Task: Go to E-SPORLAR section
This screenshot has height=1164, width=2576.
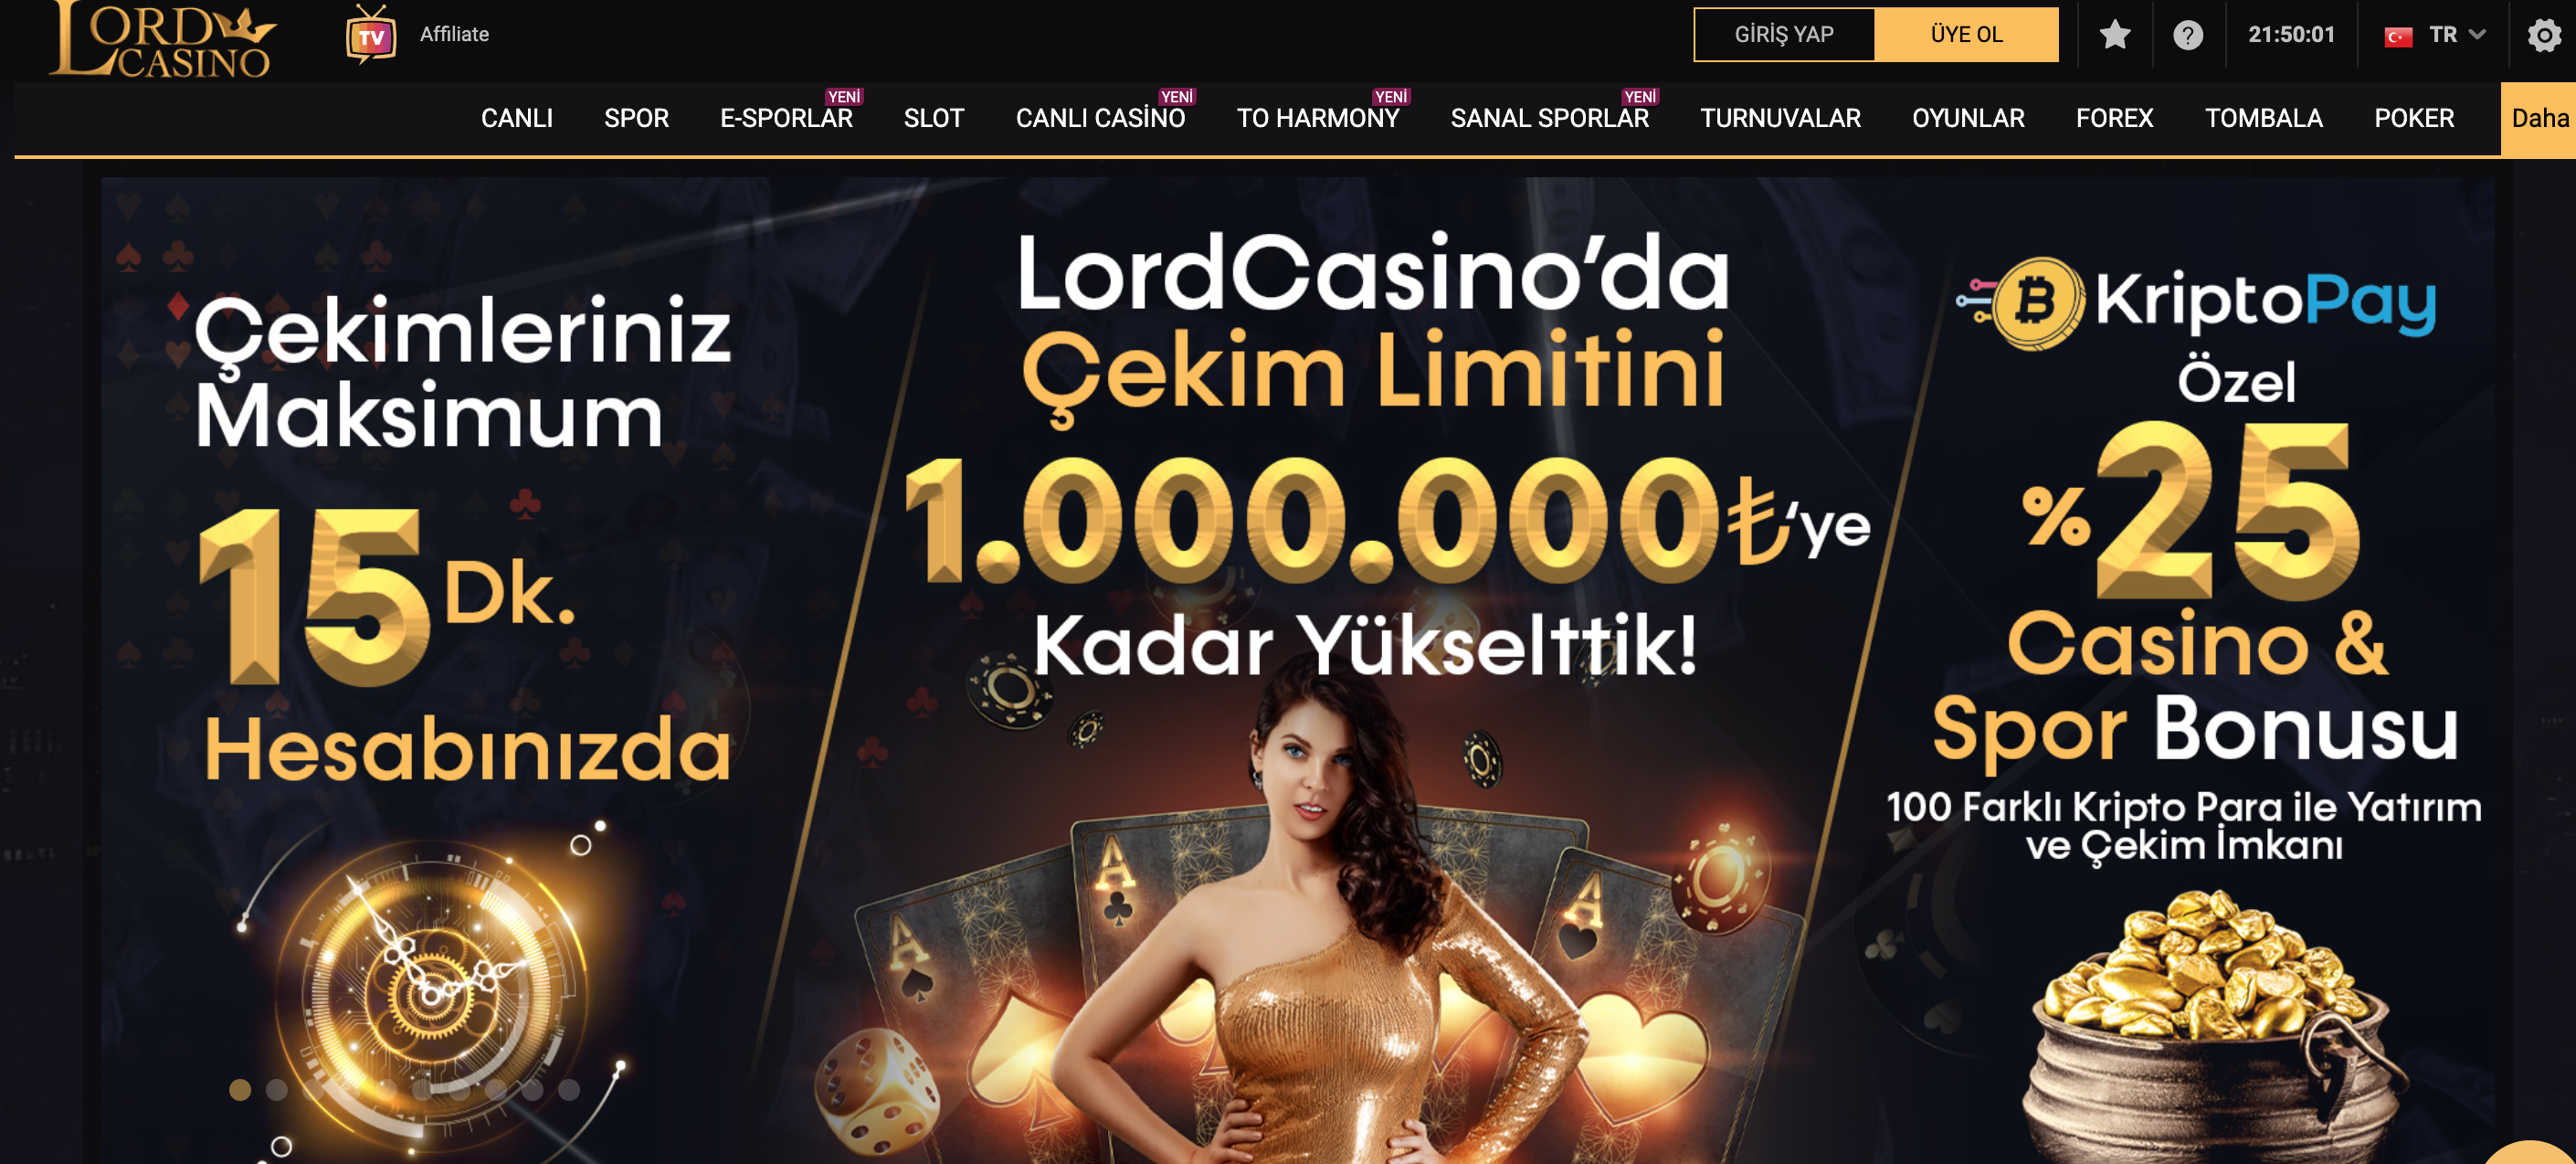Action: [x=786, y=118]
